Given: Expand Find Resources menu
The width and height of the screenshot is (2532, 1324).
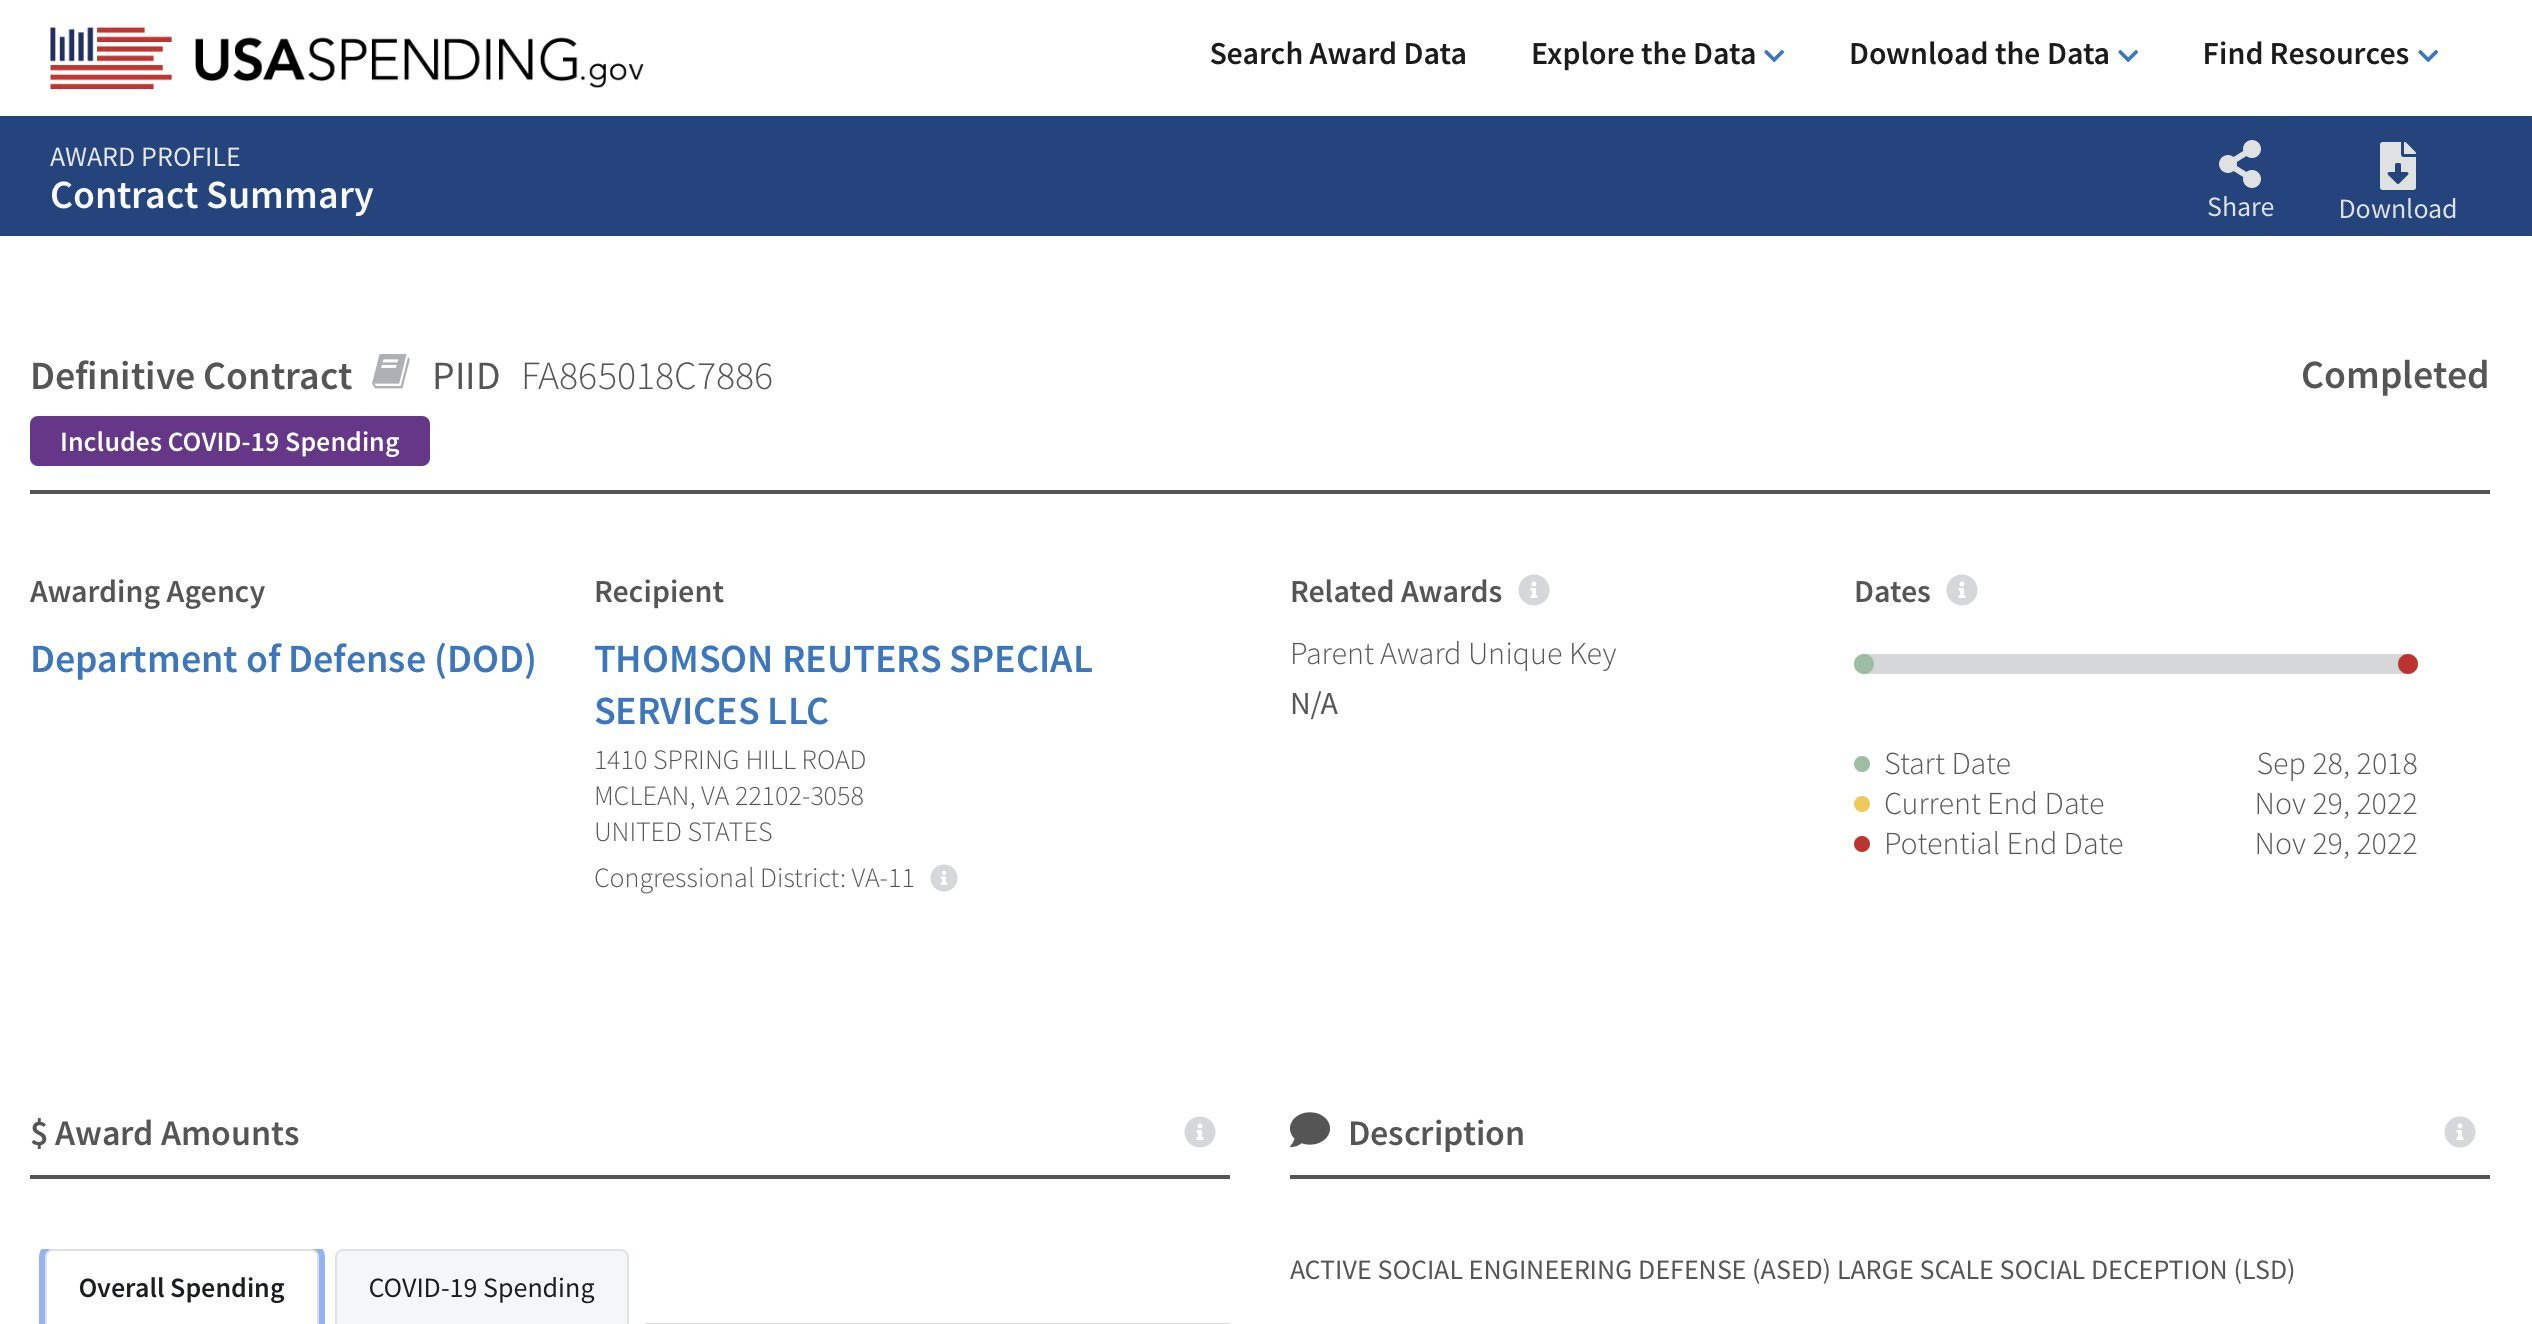Looking at the screenshot, I should [x=2320, y=54].
